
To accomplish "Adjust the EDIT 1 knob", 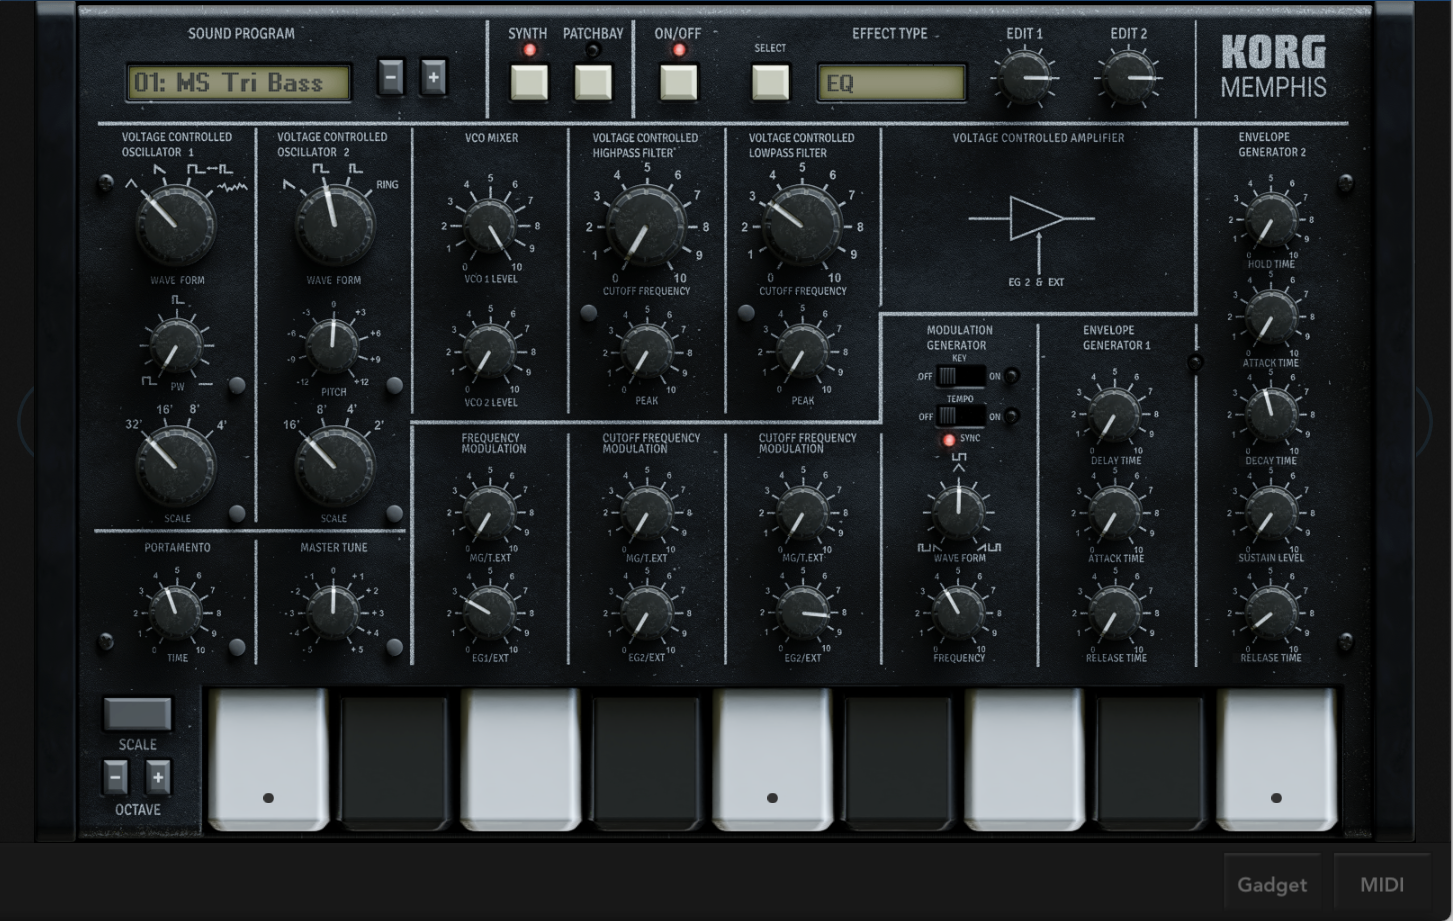I will pos(1024,77).
